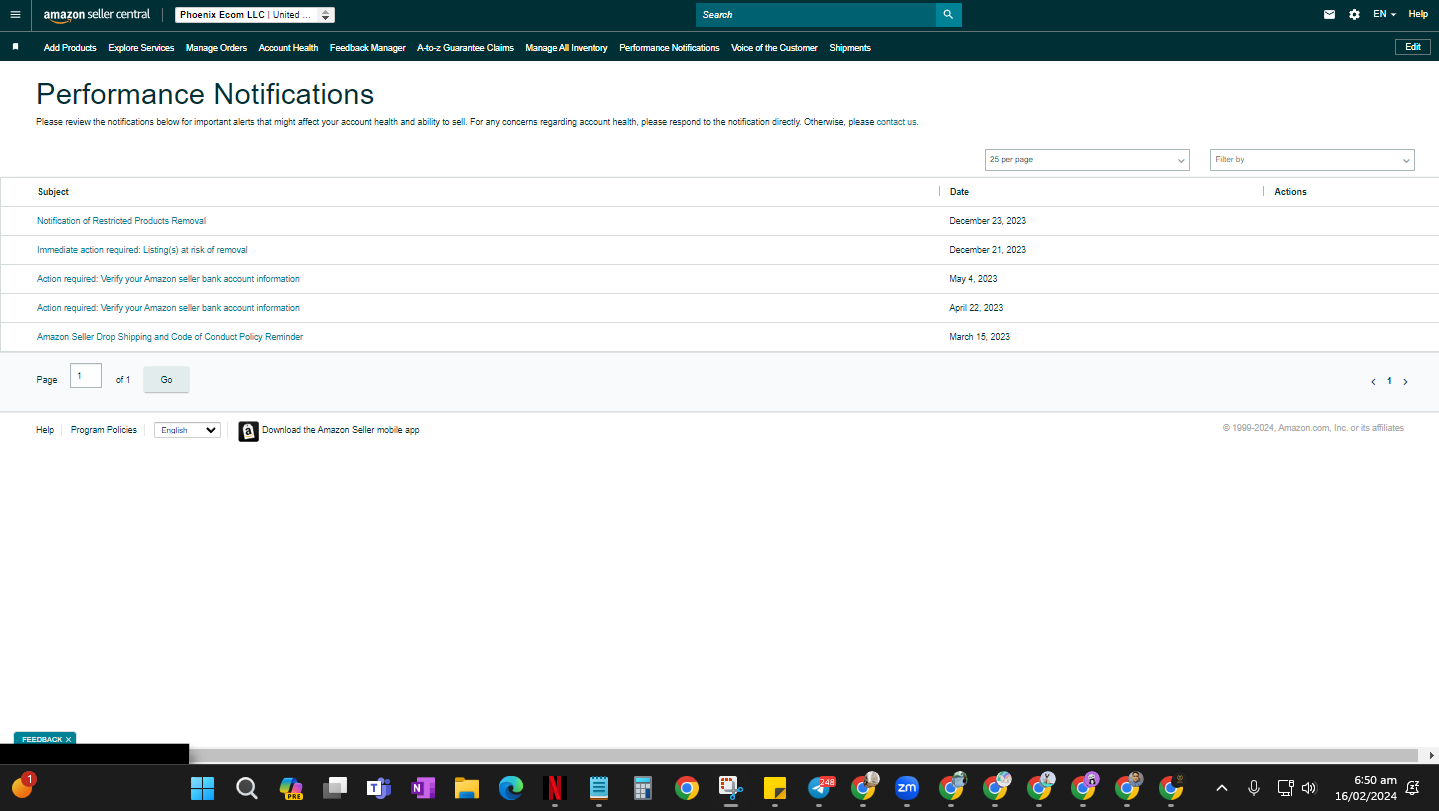Open Sticky Notes from the taskbar
The height and width of the screenshot is (811, 1439).
(x=775, y=788)
